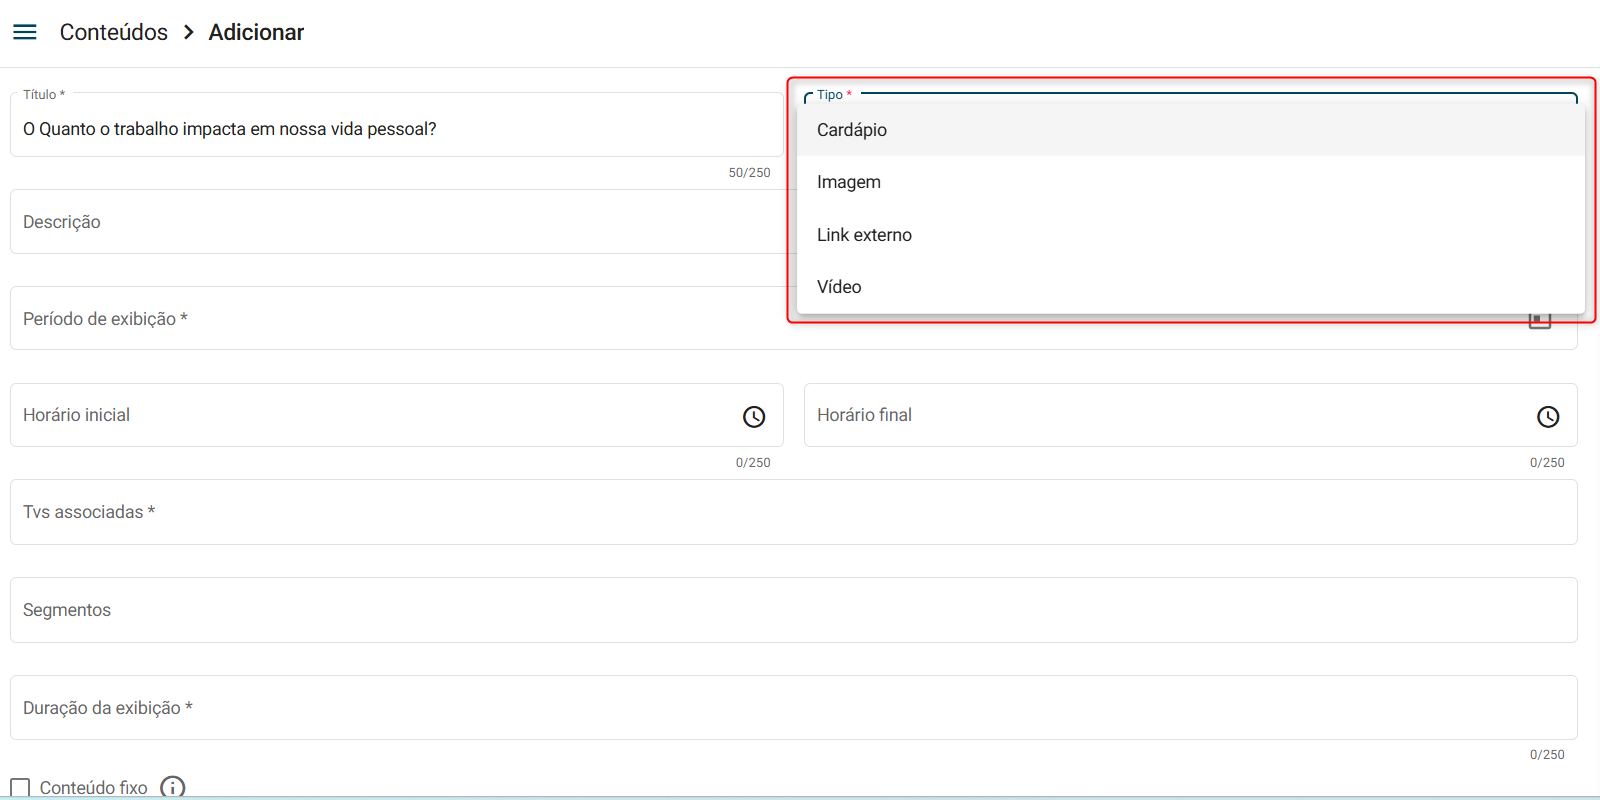Enable the Conteúdo fixo checkbox
1600x800 pixels.
click(x=20, y=788)
